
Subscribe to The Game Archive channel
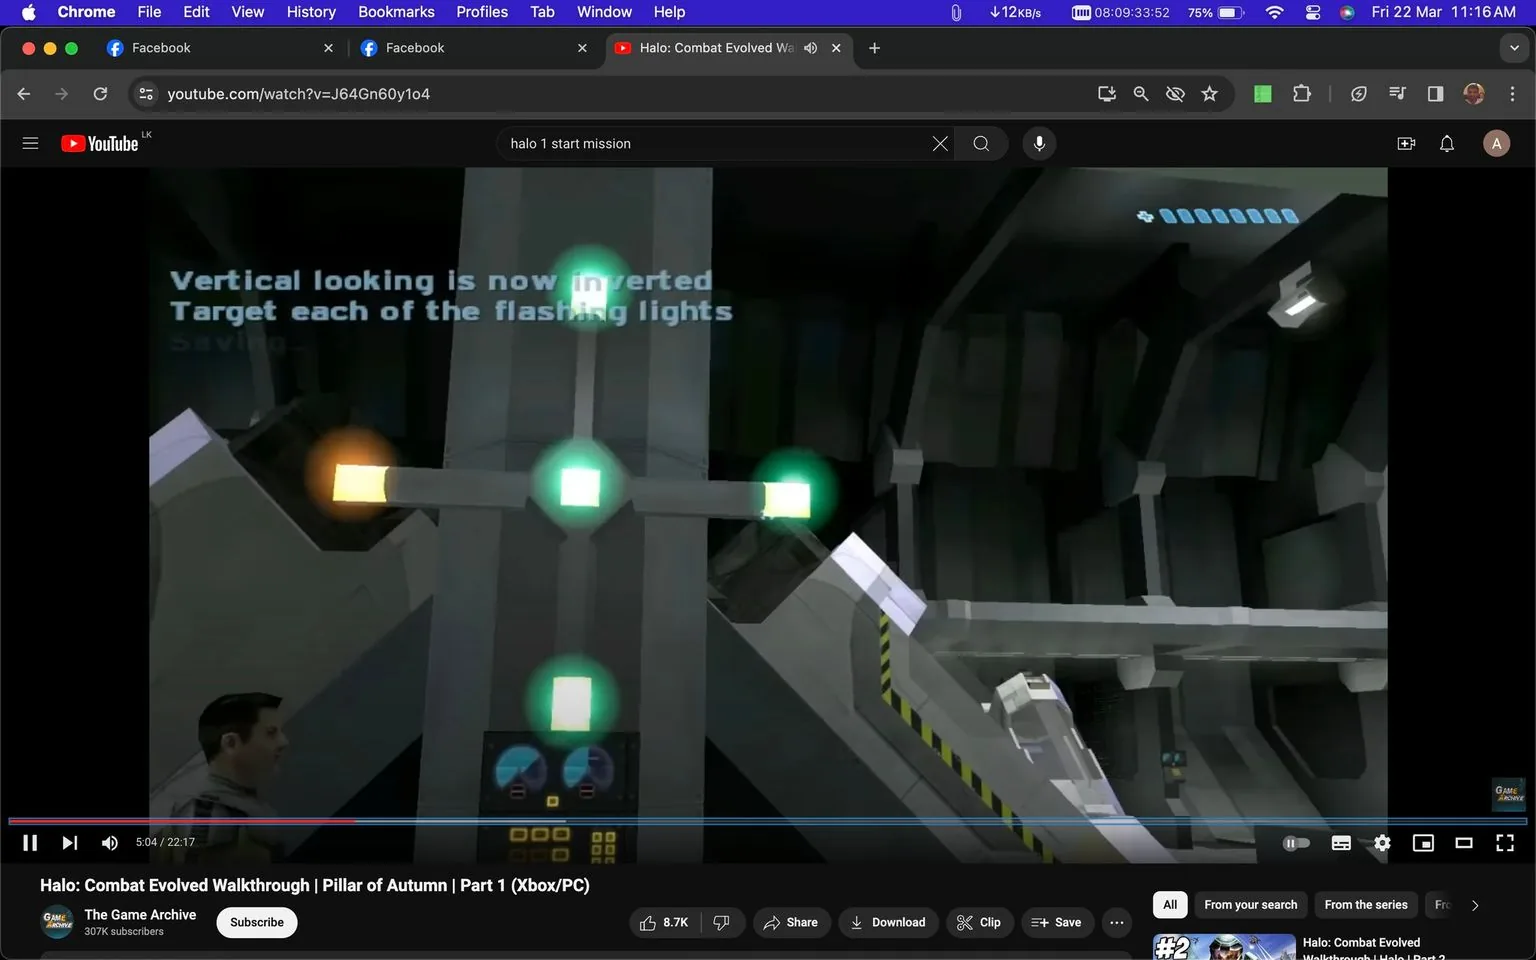256,922
